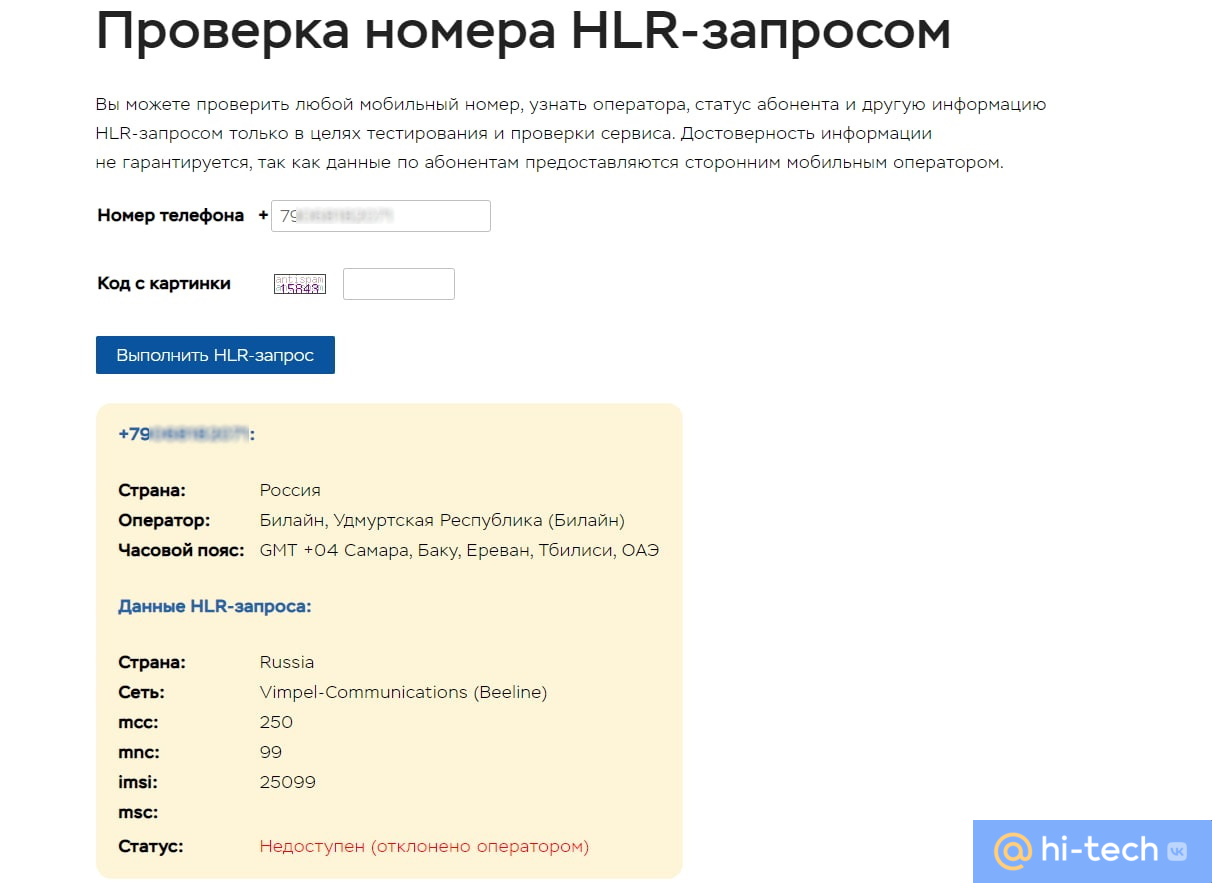Viewport: 1222px width, 893px height.
Task: Click the GMT +04 time zone value
Action: (459, 550)
